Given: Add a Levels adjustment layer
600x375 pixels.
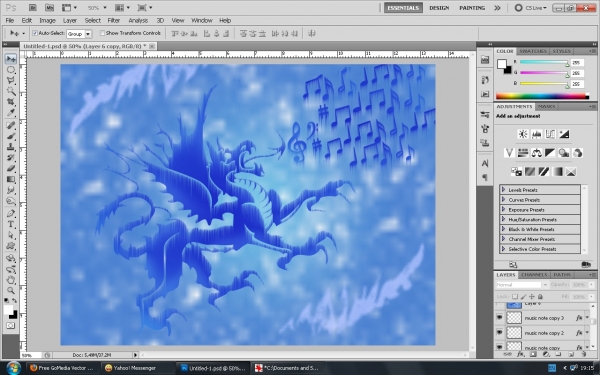Looking at the screenshot, I should pyautogui.click(x=536, y=134).
